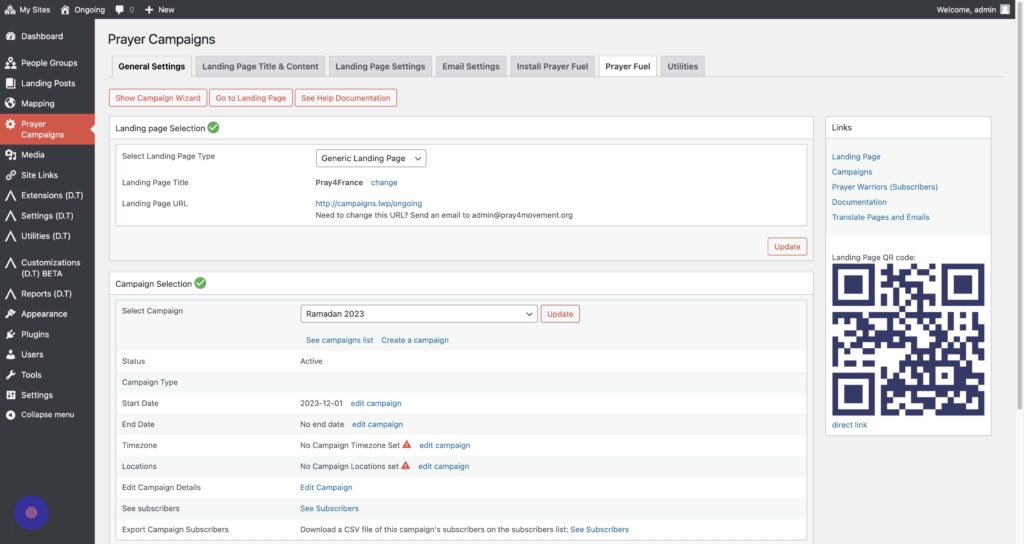Image resolution: width=1024 pixels, height=544 pixels.
Task: Switch to the Landing Page Title & Content tab
Action: coord(260,67)
